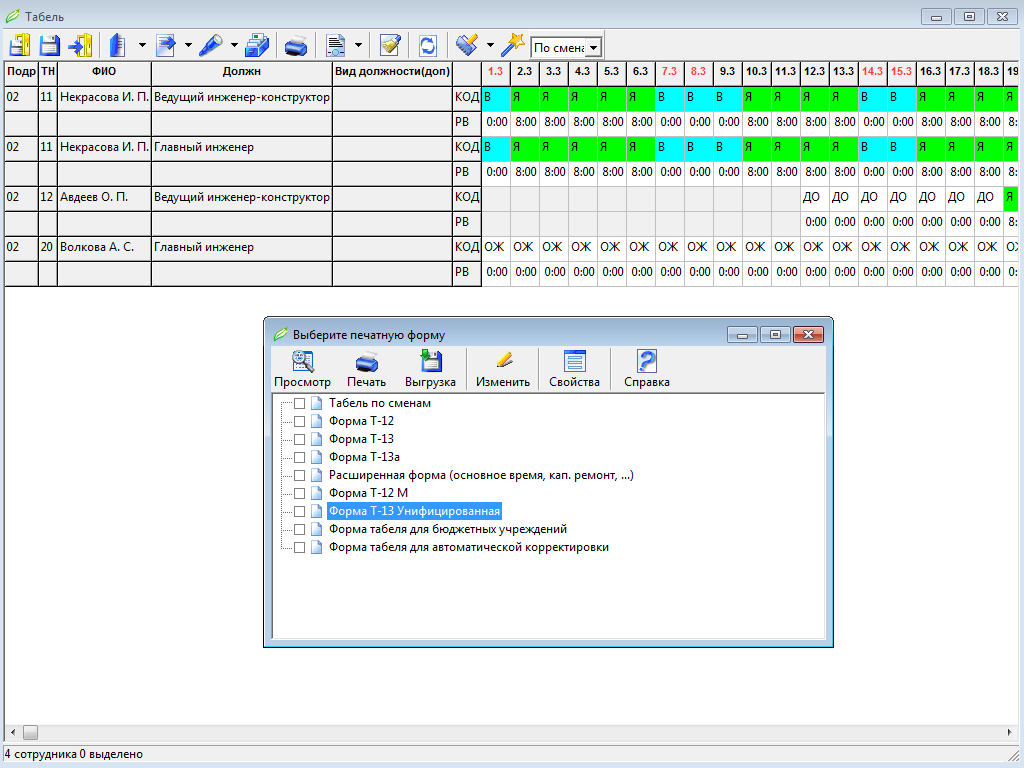This screenshot has height=768, width=1024.
Task: Click the save floppy disk toolbar icon
Action: pos(49,45)
